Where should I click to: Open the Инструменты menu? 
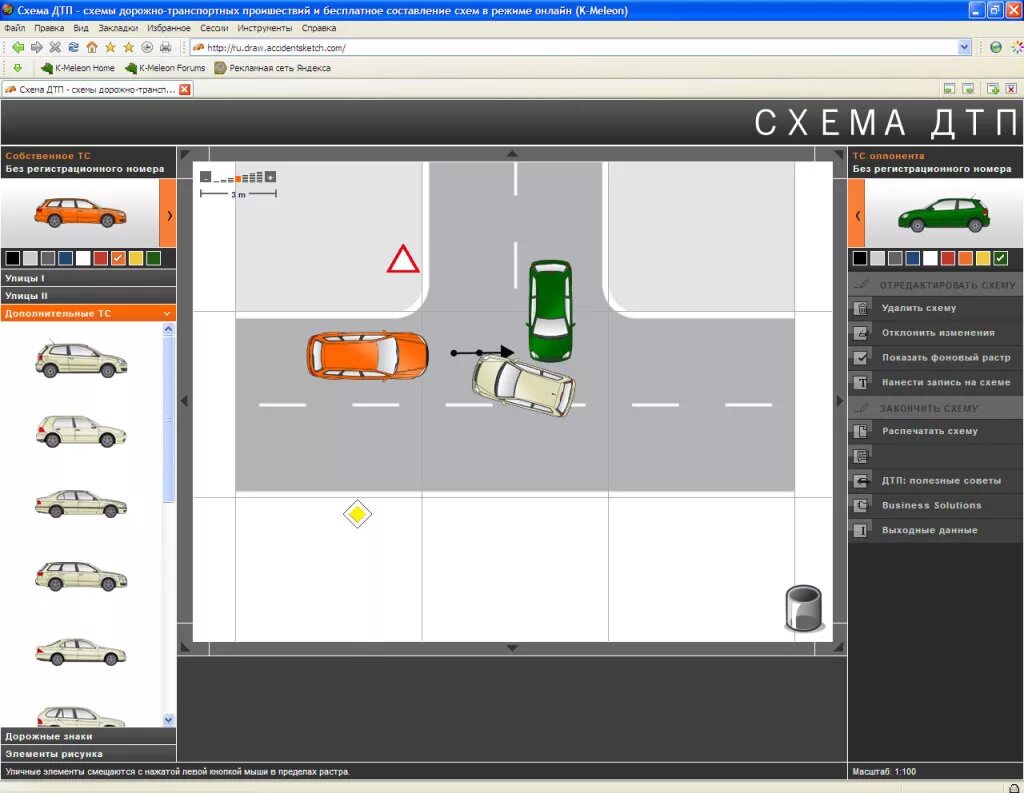point(264,28)
